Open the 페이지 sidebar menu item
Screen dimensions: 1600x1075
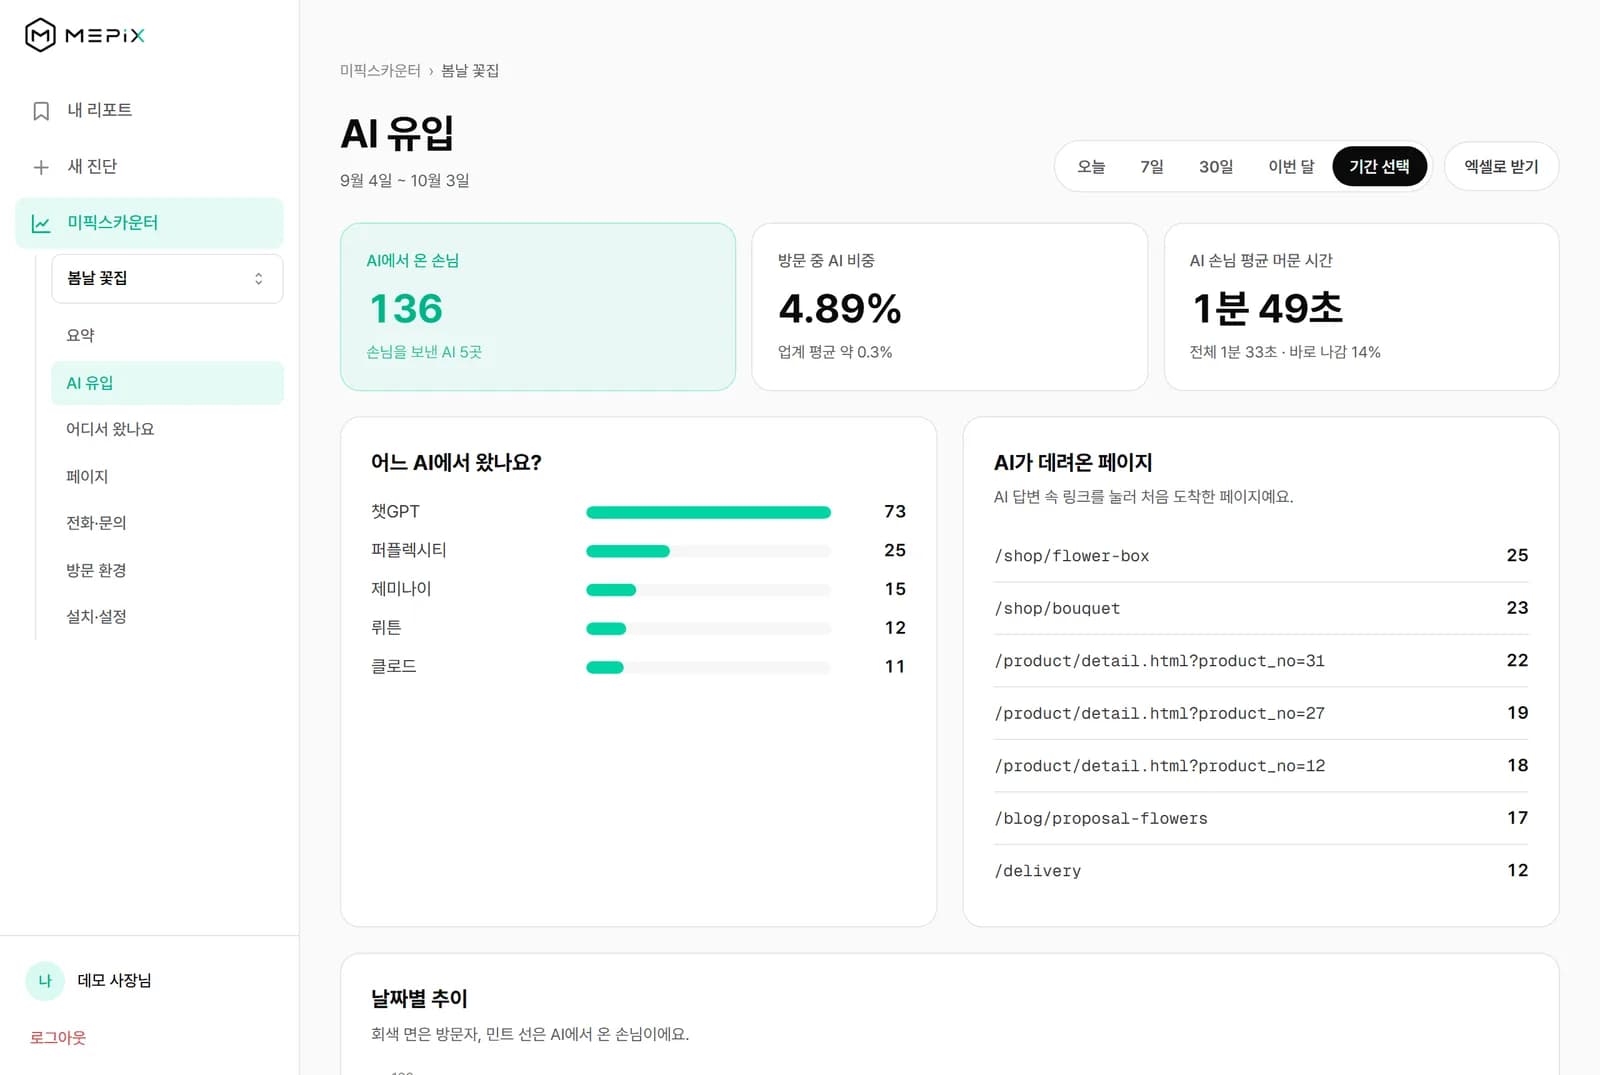coord(167,476)
